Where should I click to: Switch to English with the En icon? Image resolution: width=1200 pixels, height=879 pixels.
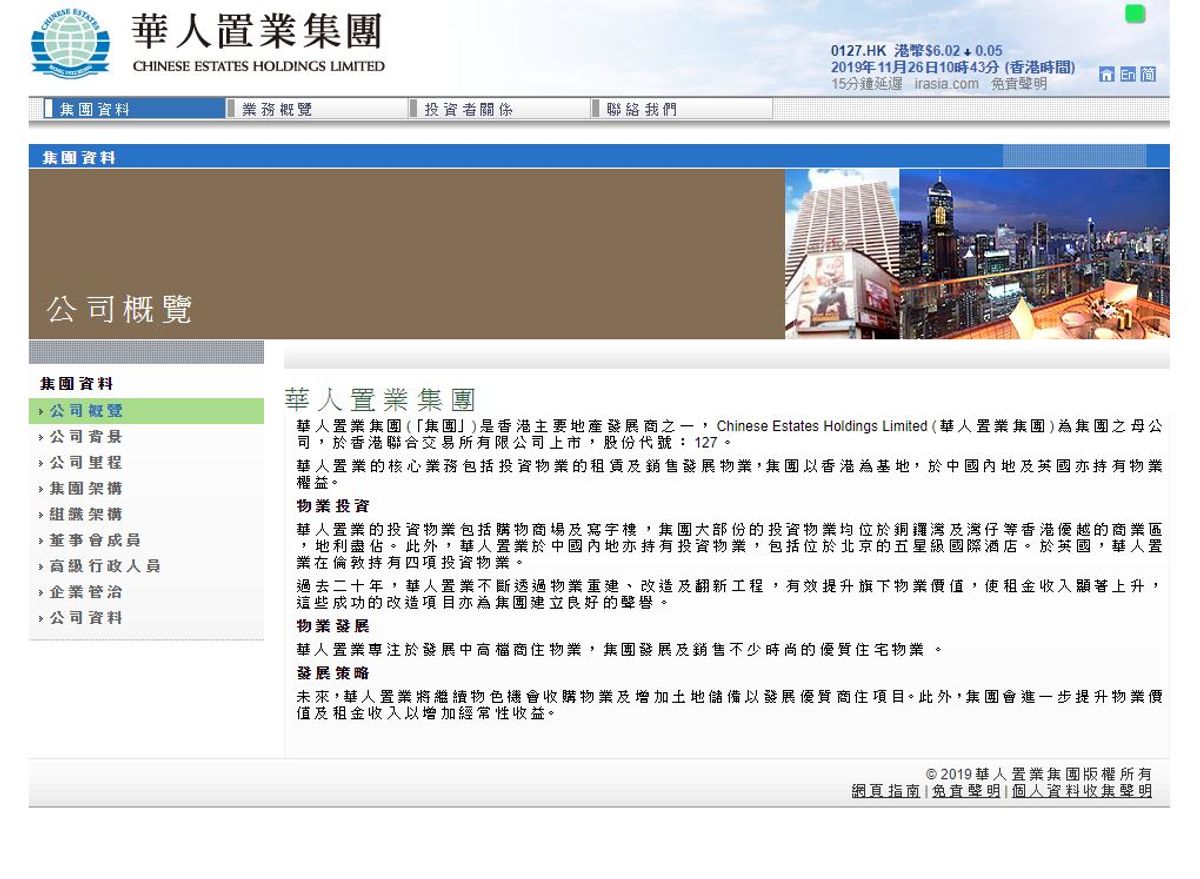point(1127,74)
